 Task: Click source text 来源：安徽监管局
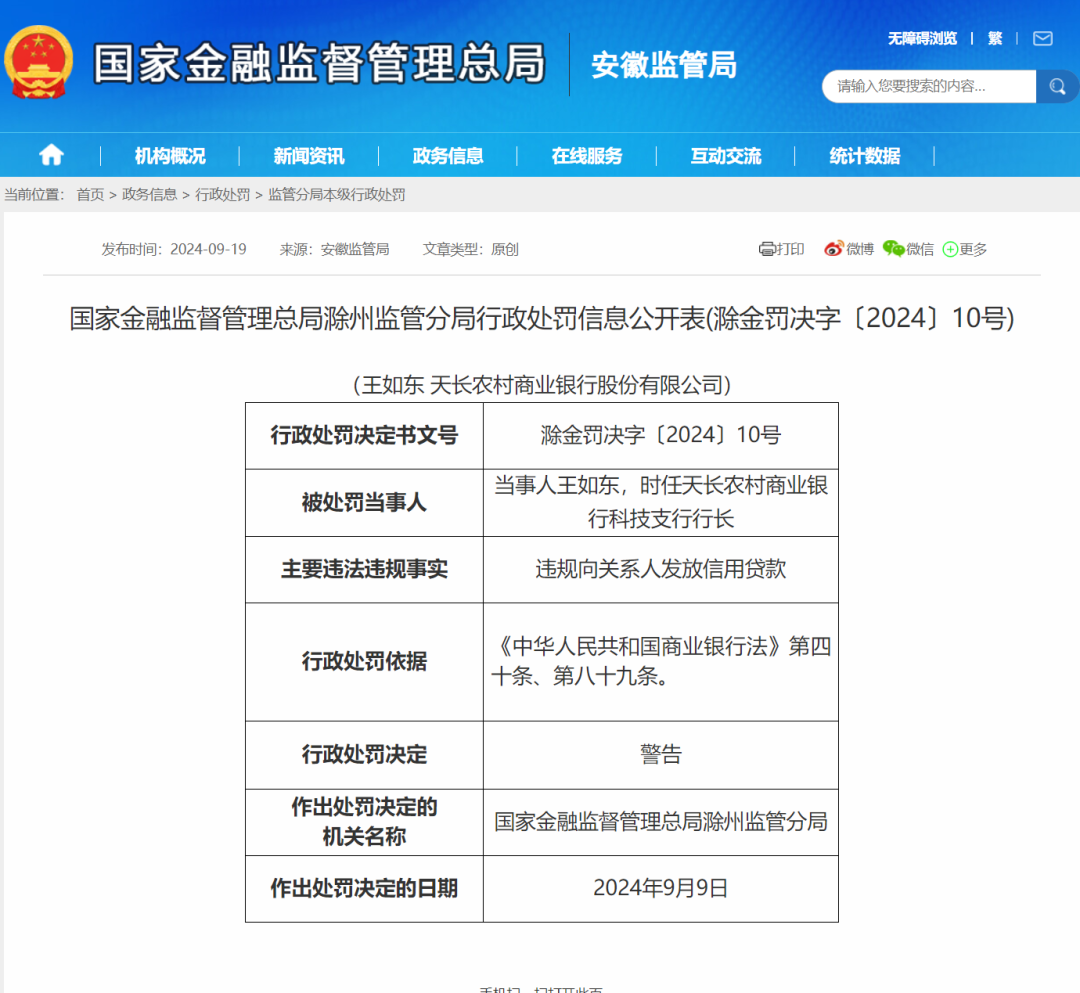coord(334,249)
